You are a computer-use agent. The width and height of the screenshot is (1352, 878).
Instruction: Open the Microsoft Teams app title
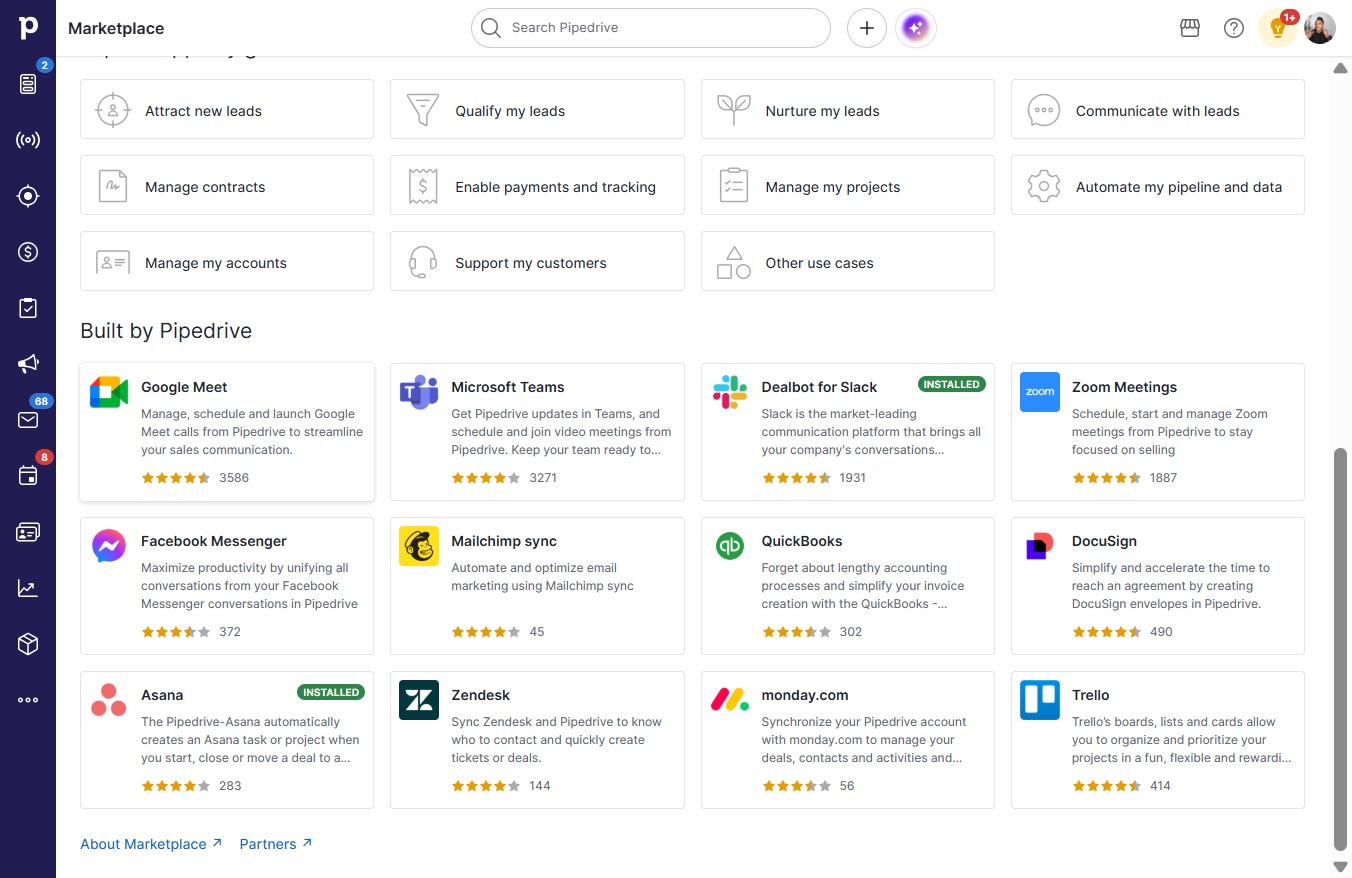point(508,387)
